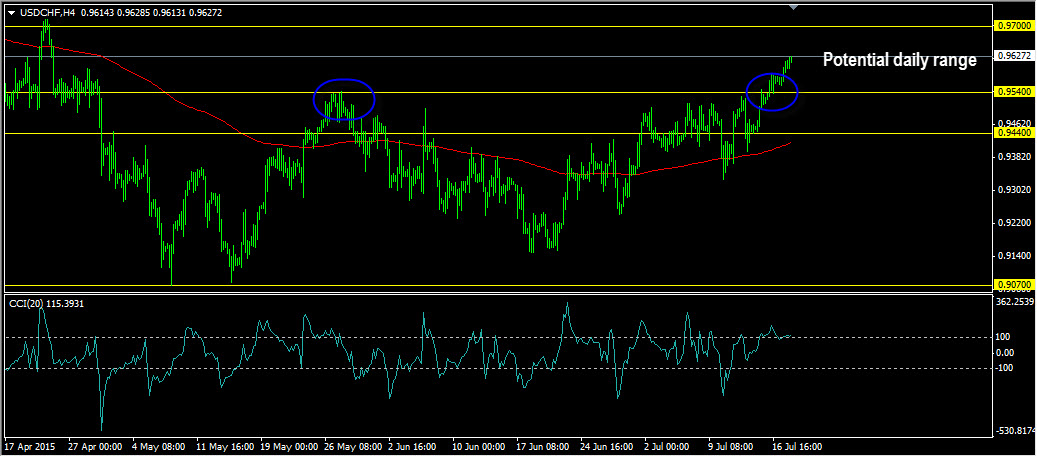Screen dimensions: 1037x457
Task: Select the 'Potential daily range' text label
Action: coord(899,60)
